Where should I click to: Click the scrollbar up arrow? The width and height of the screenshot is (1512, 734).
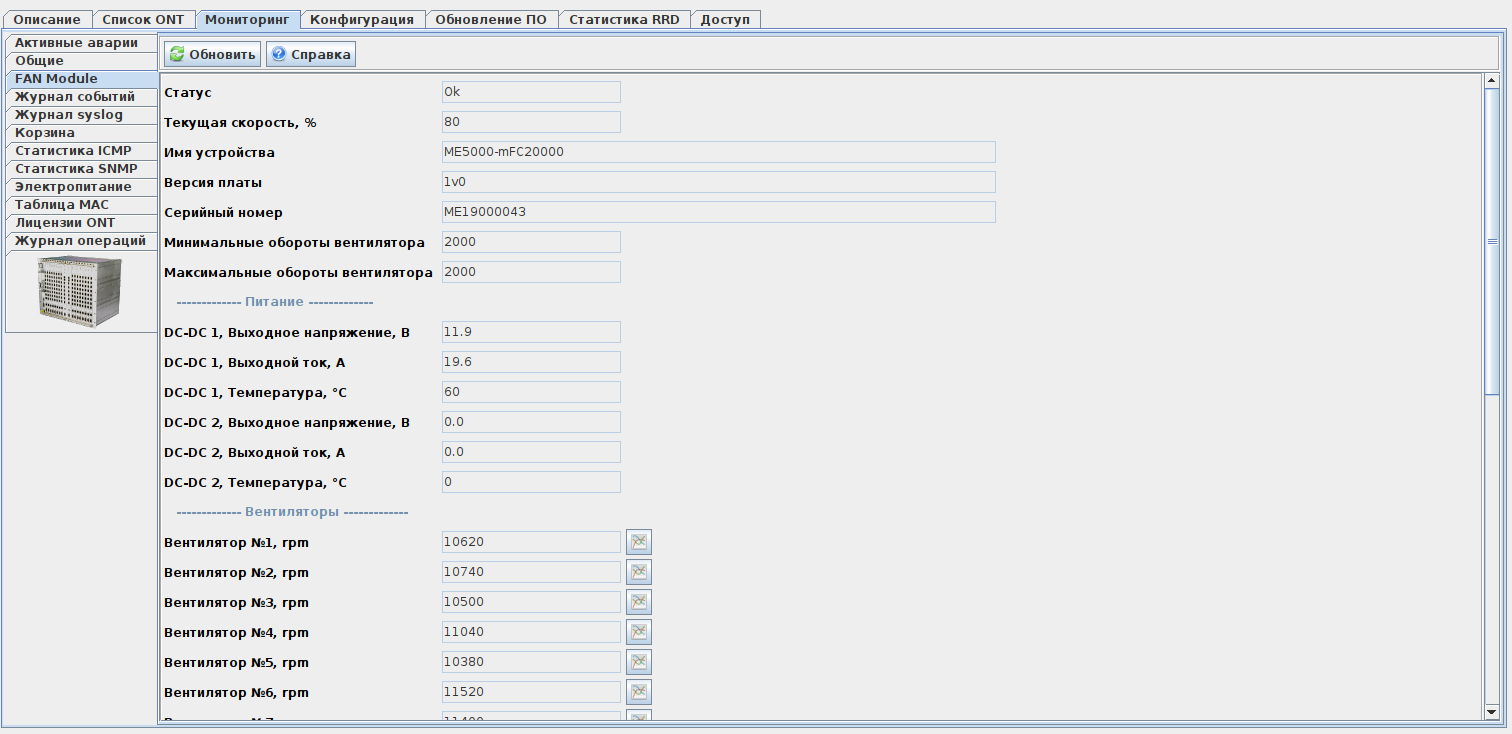point(1492,81)
